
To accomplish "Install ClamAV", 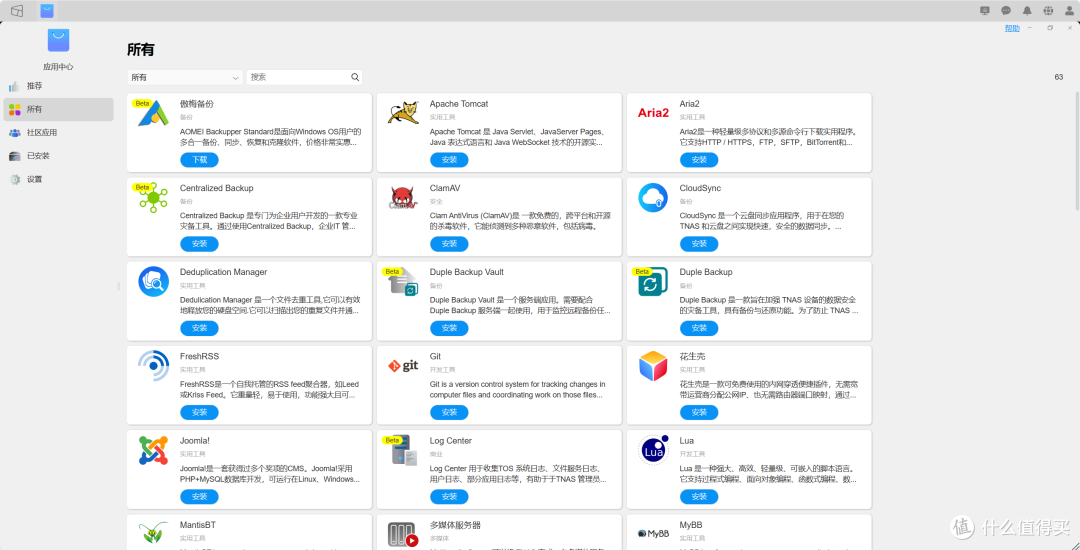I will click(449, 244).
